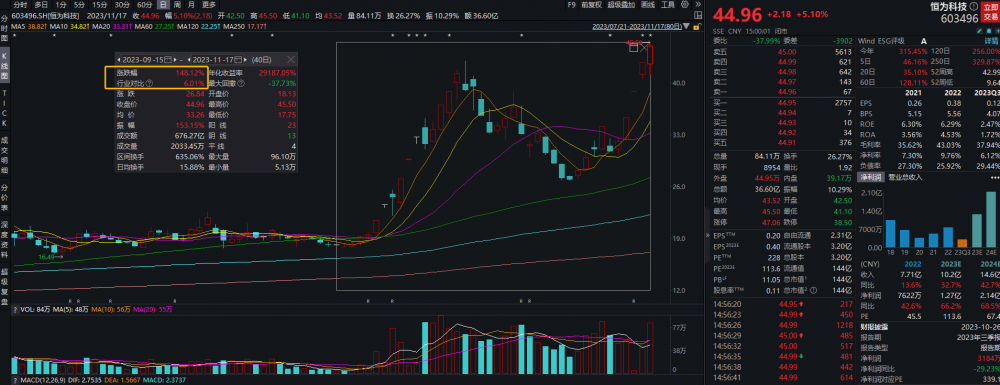Viewport: 1000px width, 385px height.
Task: Open calendar picker for start date 2023-09-15
Action: tap(168, 59)
